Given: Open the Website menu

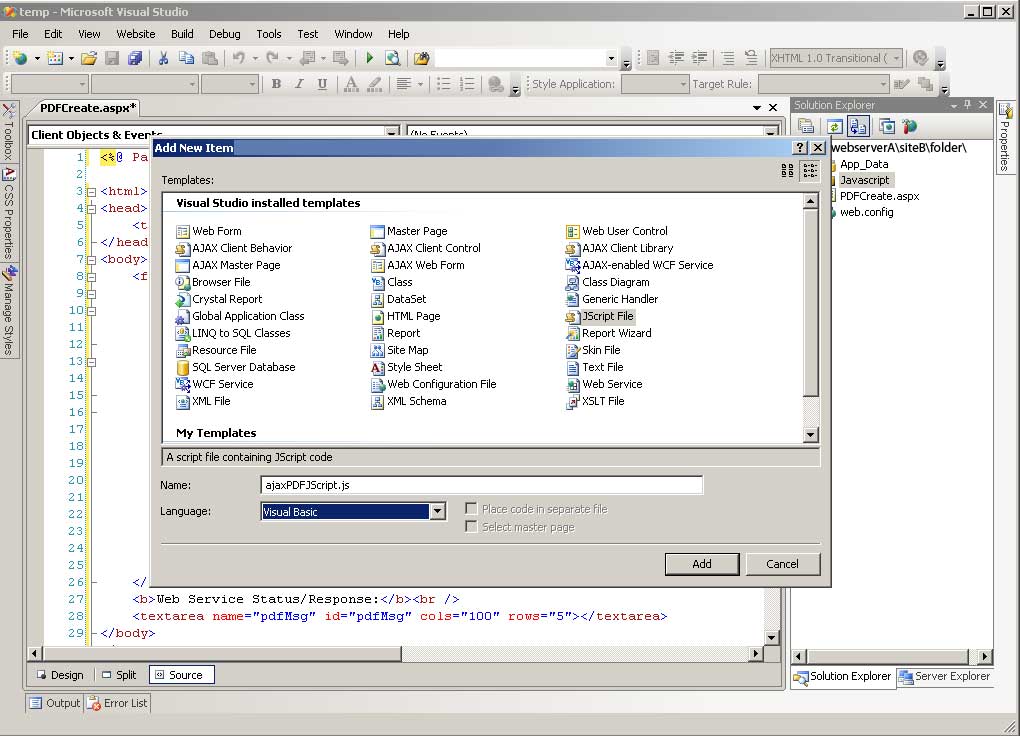Looking at the screenshot, I should pyautogui.click(x=135, y=34).
